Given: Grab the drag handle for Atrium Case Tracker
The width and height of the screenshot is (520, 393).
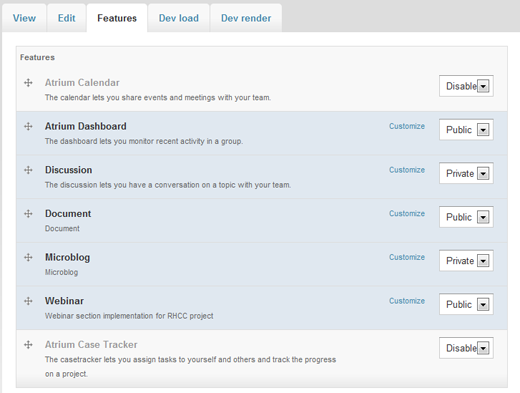Looking at the screenshot, I should pyautogui.click(x=28, y=345).
